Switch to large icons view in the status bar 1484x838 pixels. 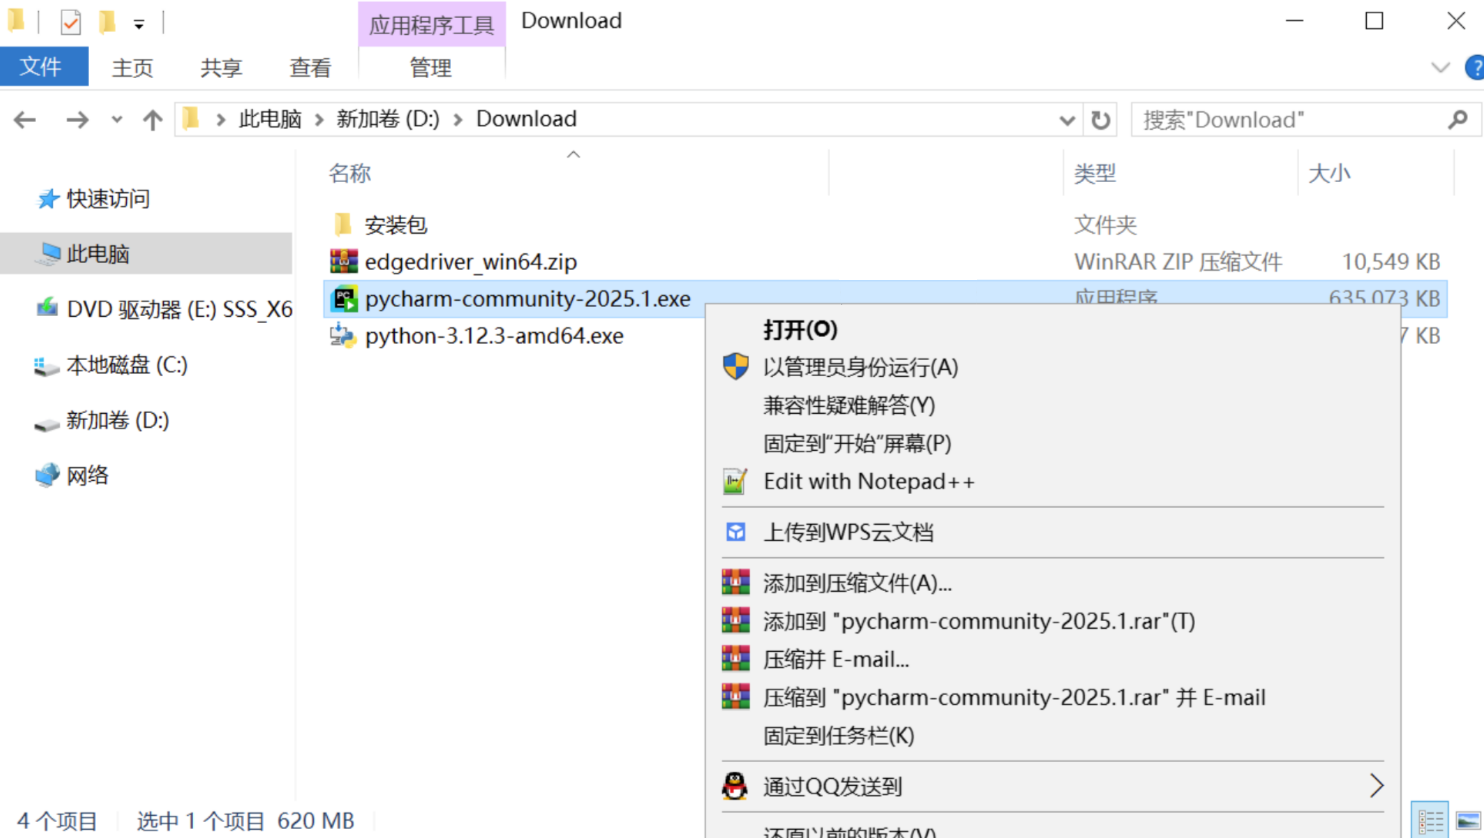pos(1468,821)
